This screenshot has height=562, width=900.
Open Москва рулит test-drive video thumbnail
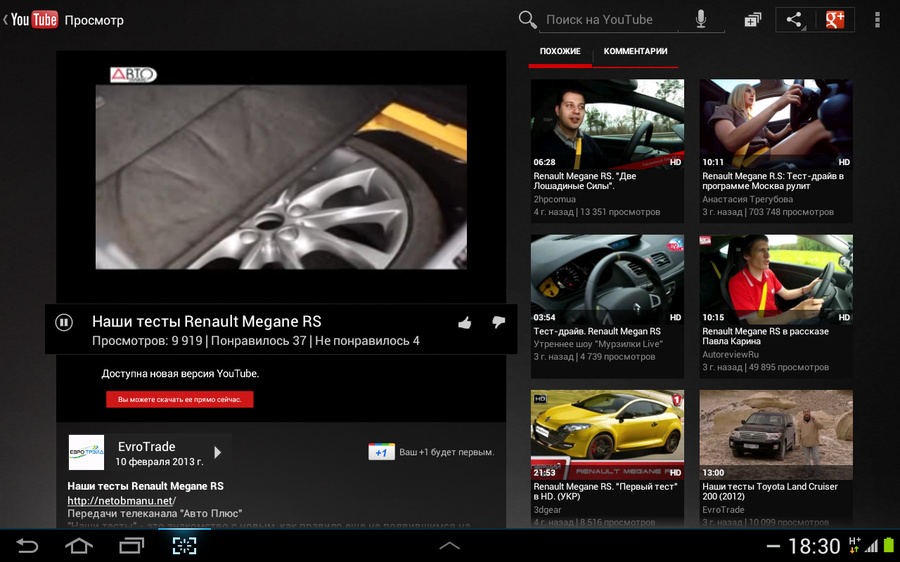pos(776,124)
